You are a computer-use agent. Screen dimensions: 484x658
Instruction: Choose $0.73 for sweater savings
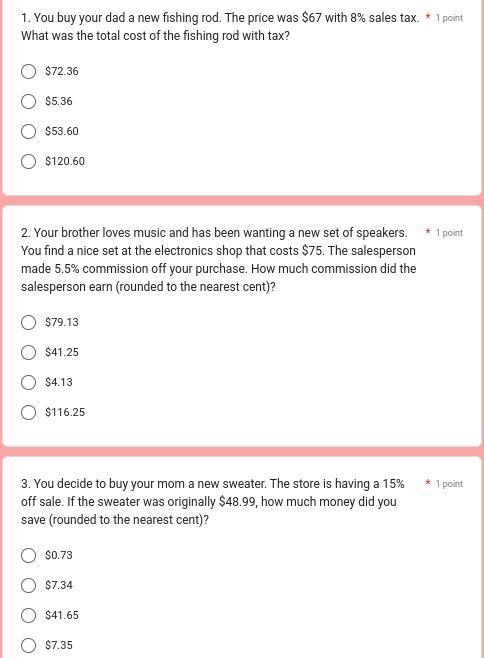point(28,555)
